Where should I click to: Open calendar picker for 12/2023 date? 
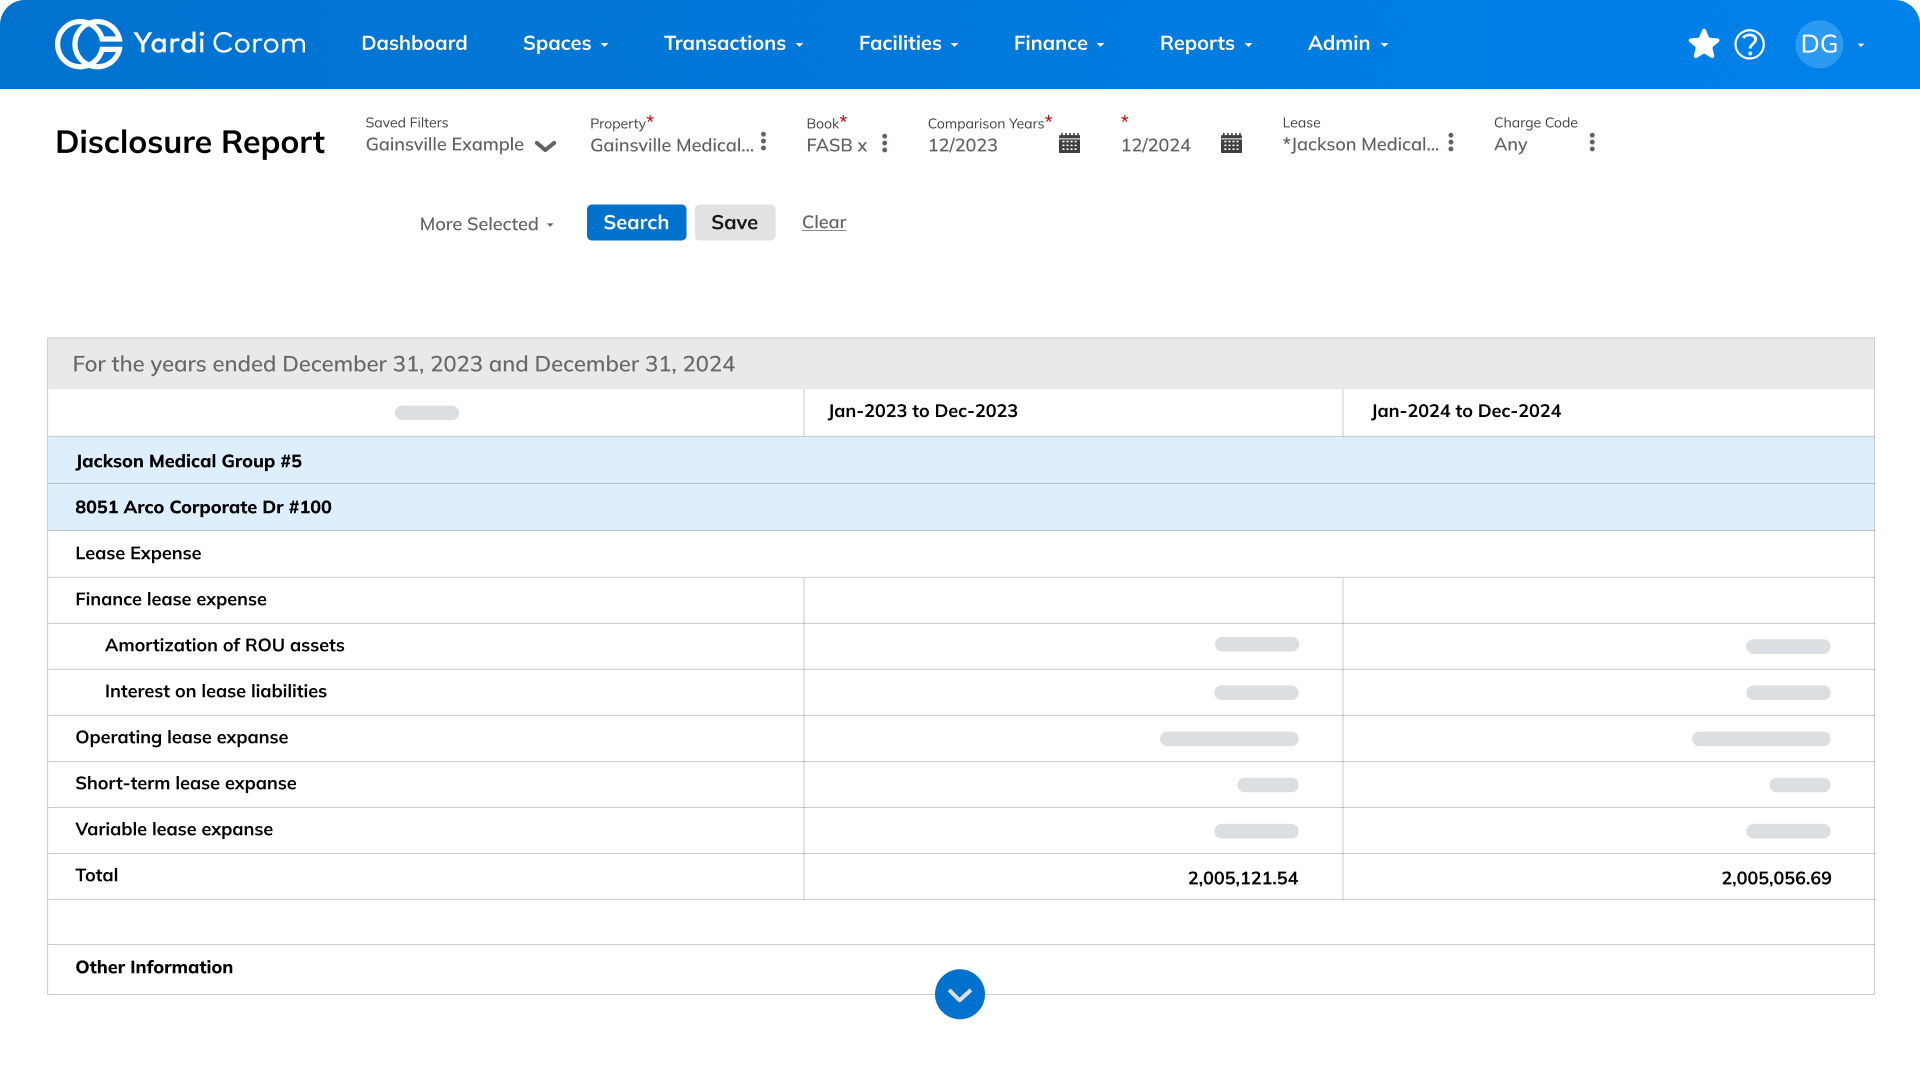(1069, 144)
